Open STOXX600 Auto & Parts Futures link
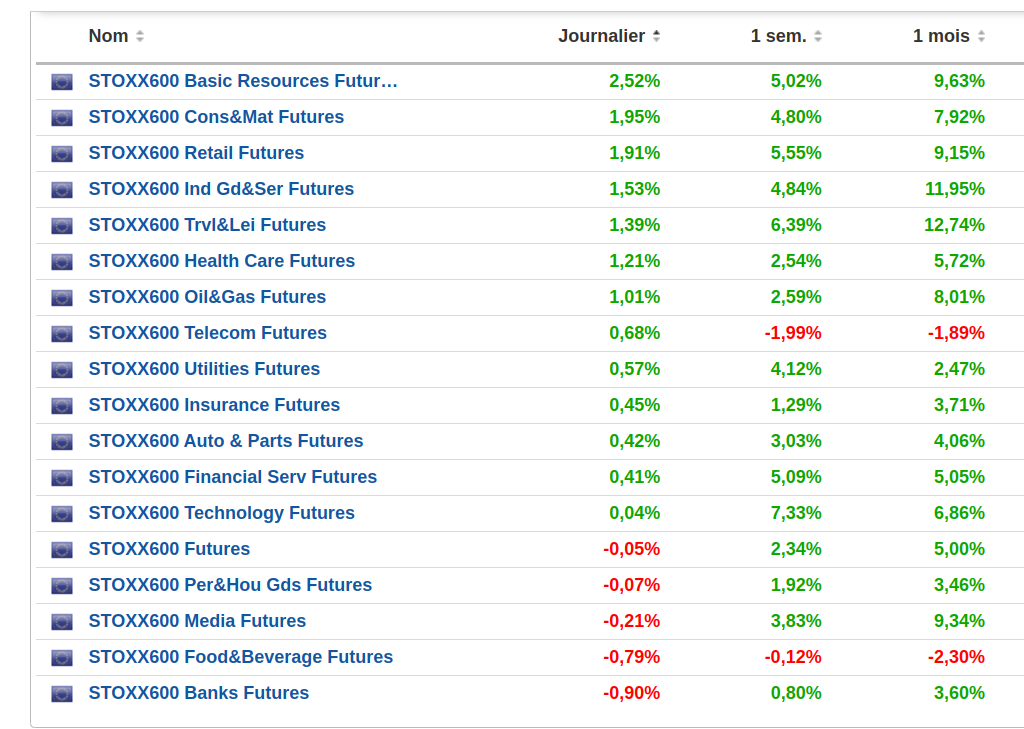The width and height of the screenshot is (1024, 729). point(226,441)
